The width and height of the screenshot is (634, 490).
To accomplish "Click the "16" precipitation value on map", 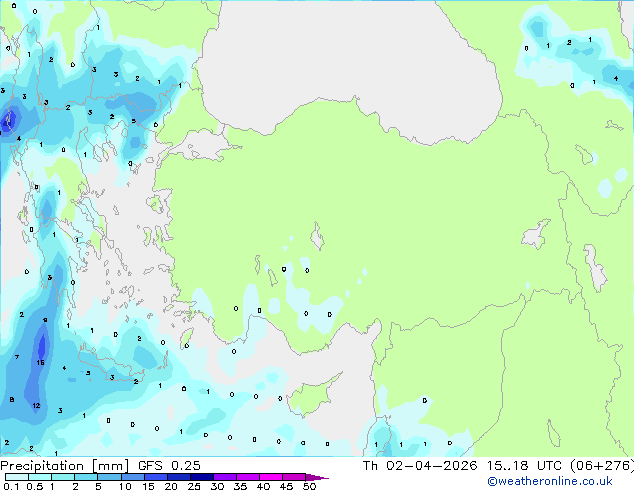I will pyautogui.click(x=40, y=363).
